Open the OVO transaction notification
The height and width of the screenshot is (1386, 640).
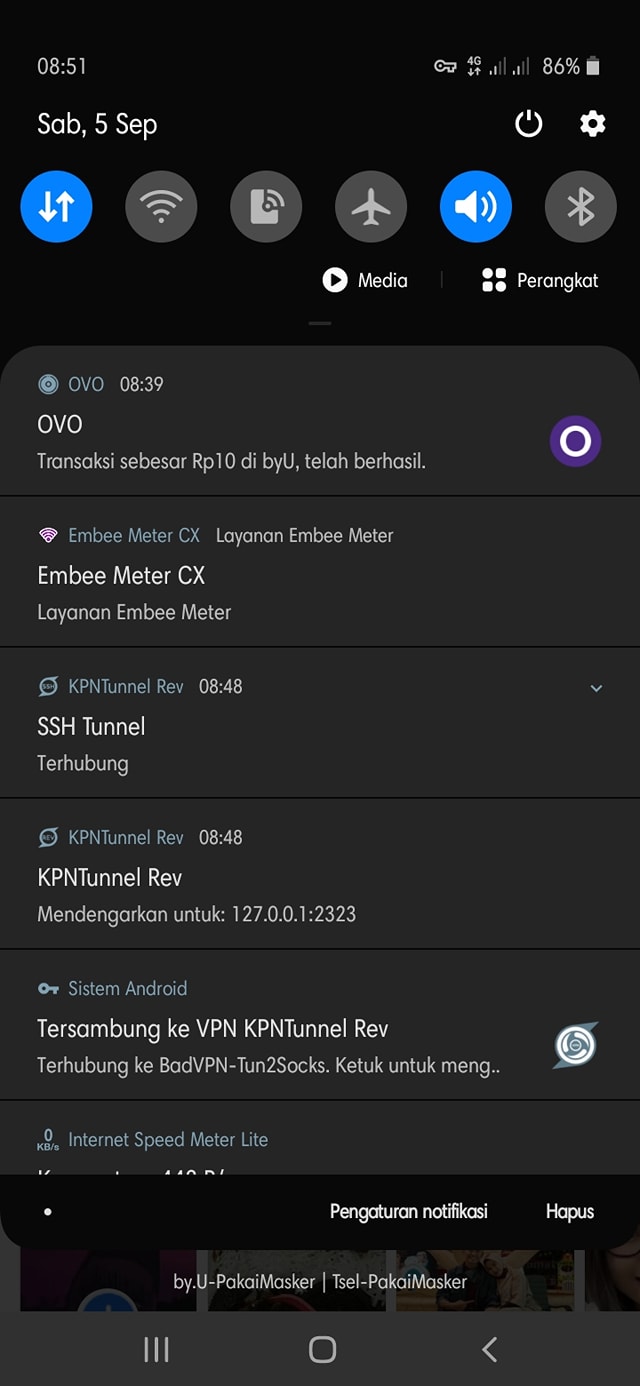pos(320,421)
